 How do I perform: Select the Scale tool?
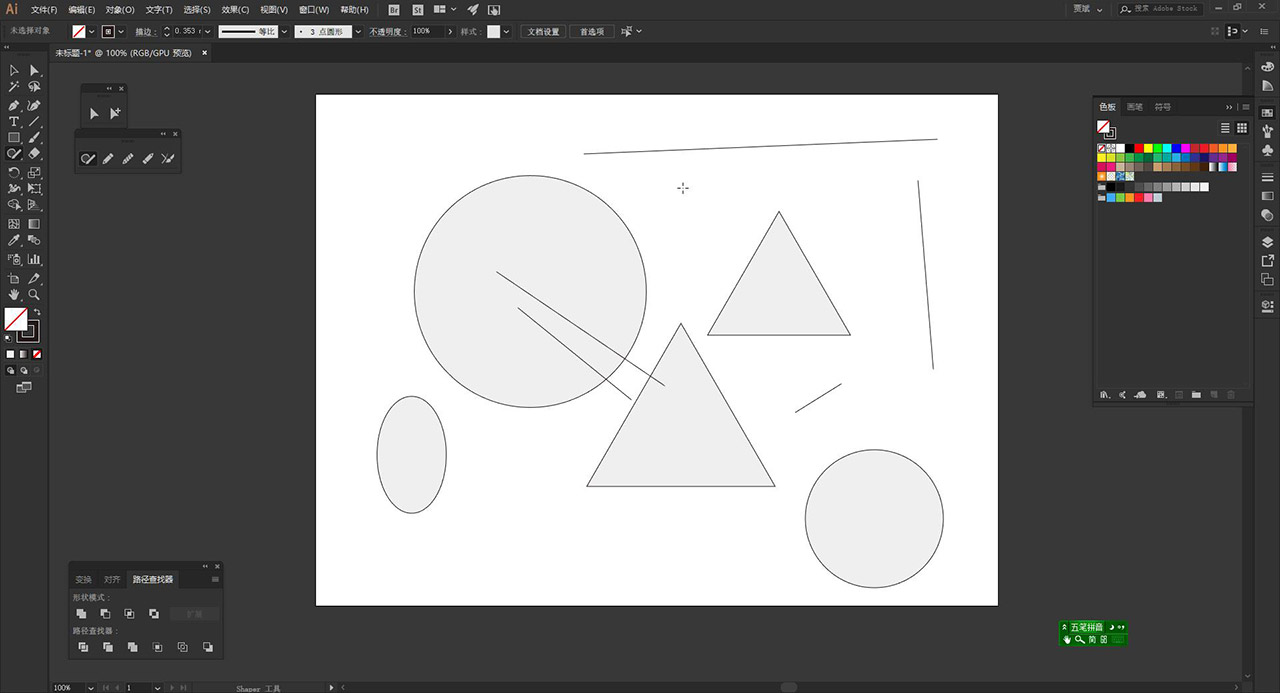point(34,172)
